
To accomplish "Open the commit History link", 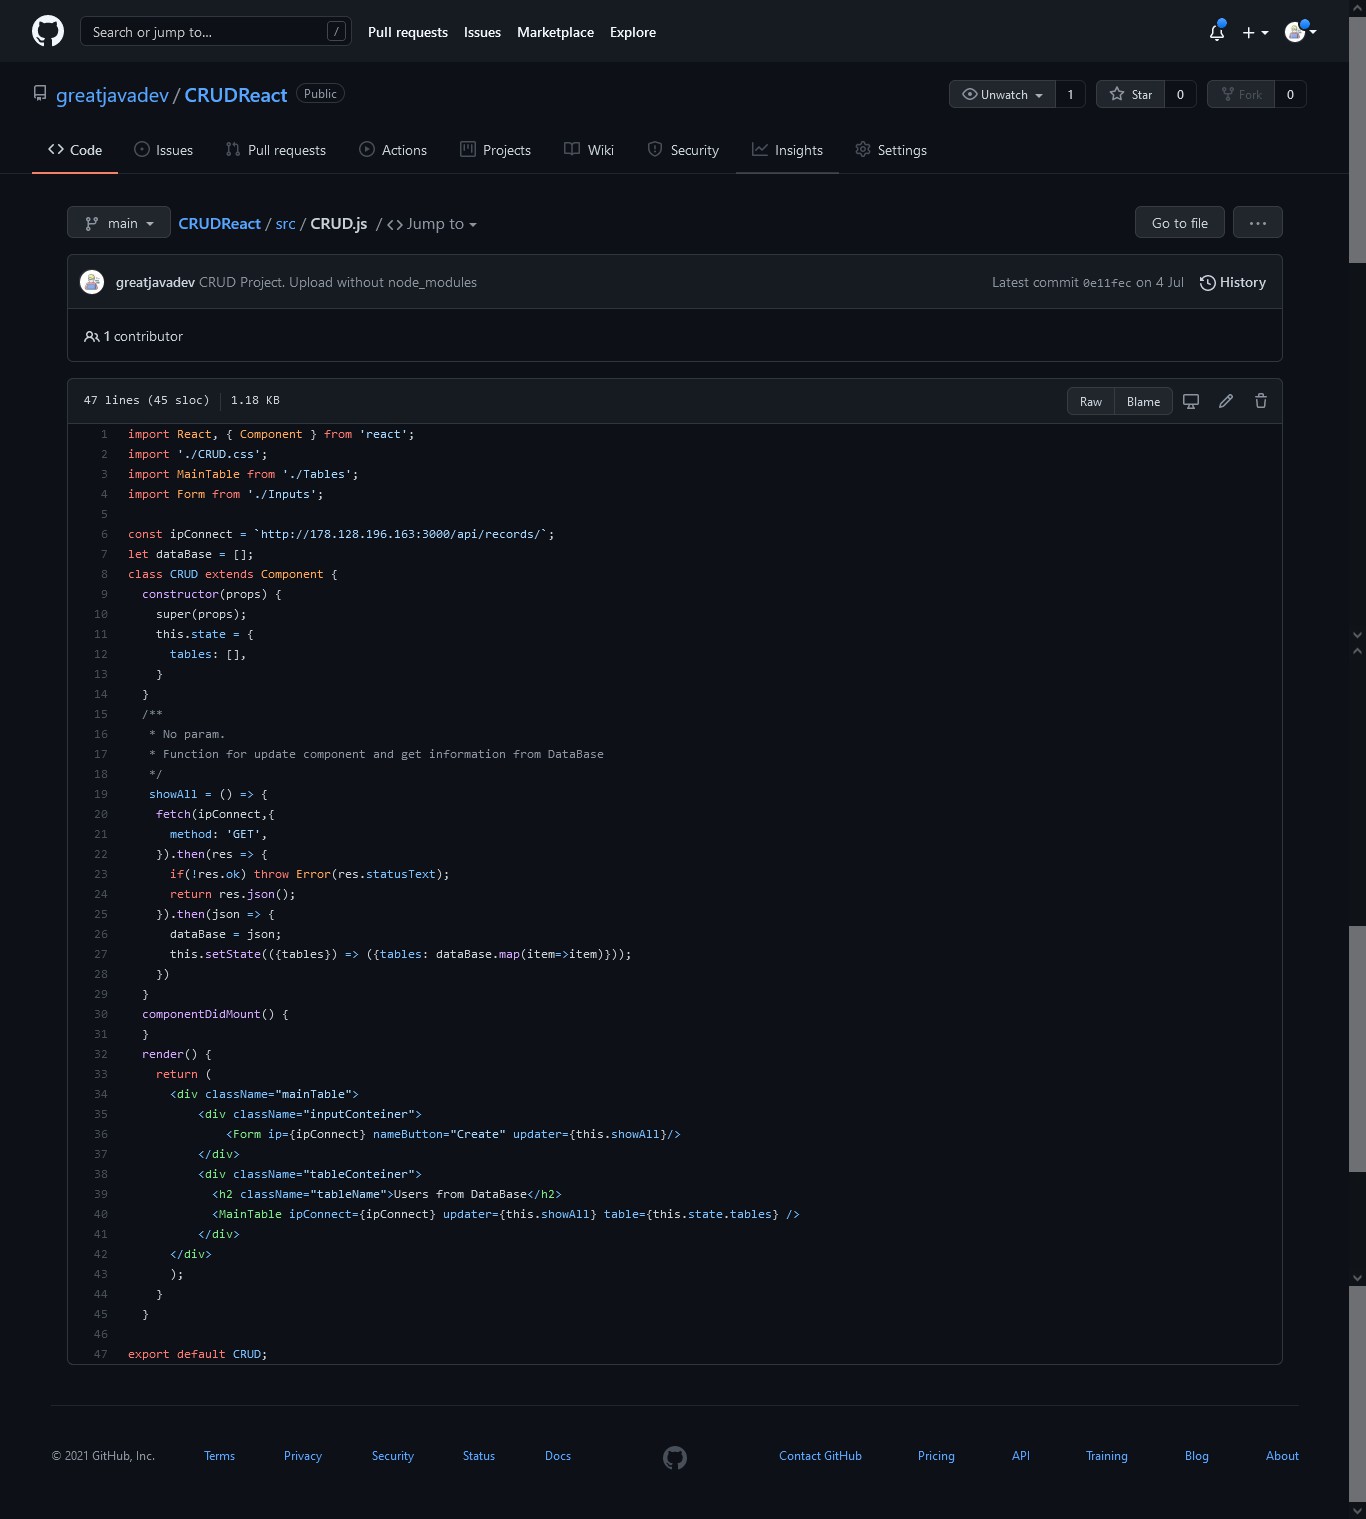I will [x=1232, y=282].
